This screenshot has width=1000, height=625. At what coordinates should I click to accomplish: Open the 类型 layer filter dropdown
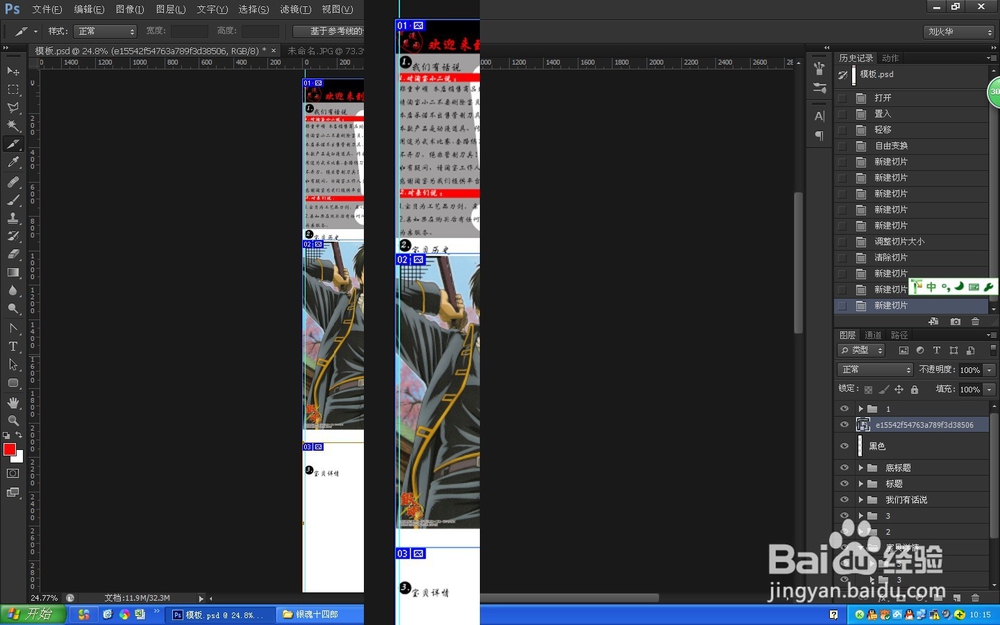pos(861,350)
